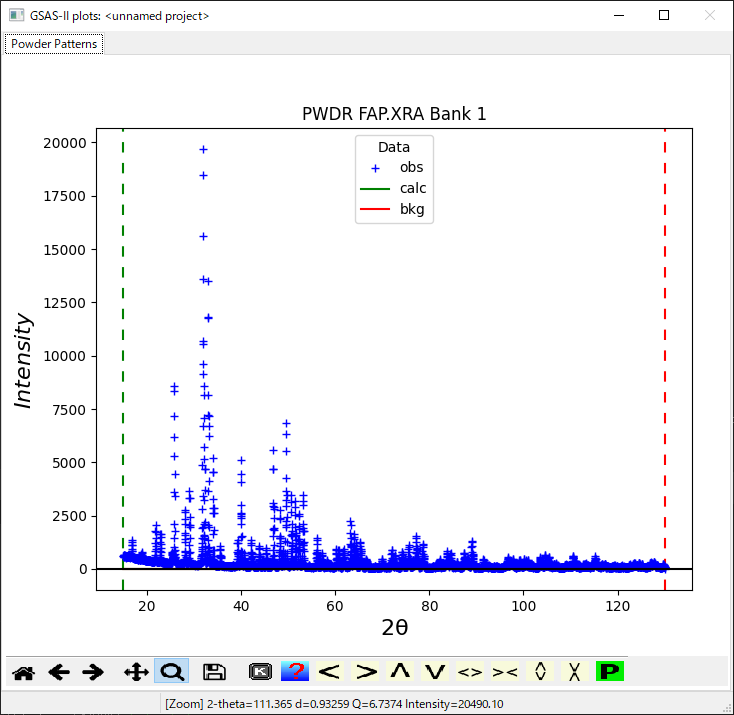Toggle the Zoom magnifier tool
Image resolution: width=734 pixels, height=715 pixels.
coord(171,672)
